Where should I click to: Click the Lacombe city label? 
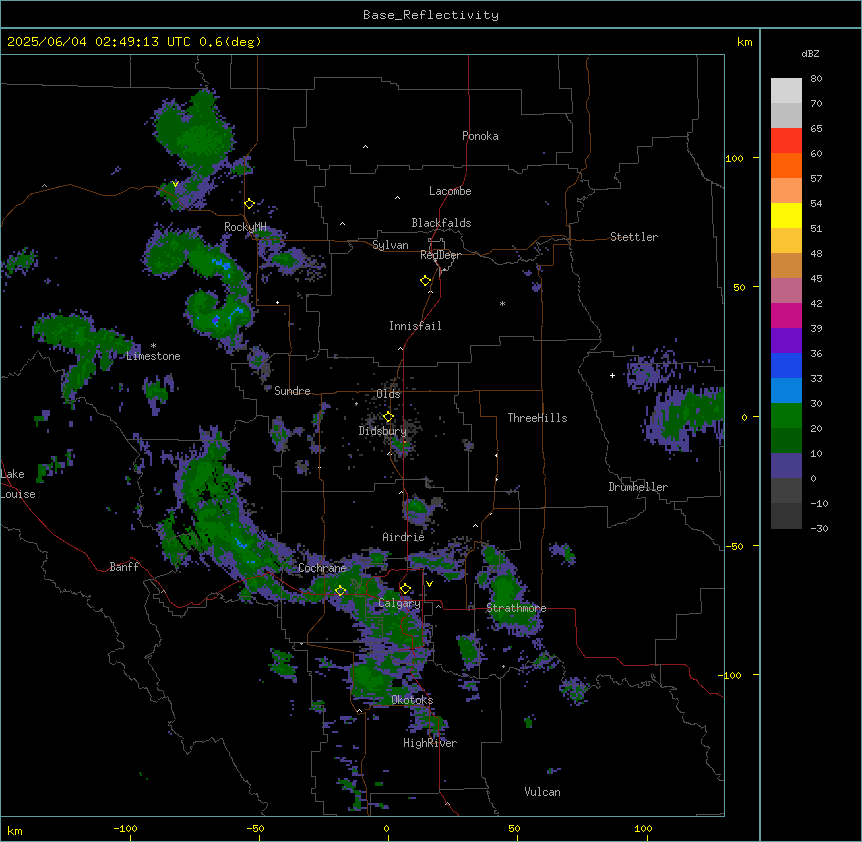450,191
